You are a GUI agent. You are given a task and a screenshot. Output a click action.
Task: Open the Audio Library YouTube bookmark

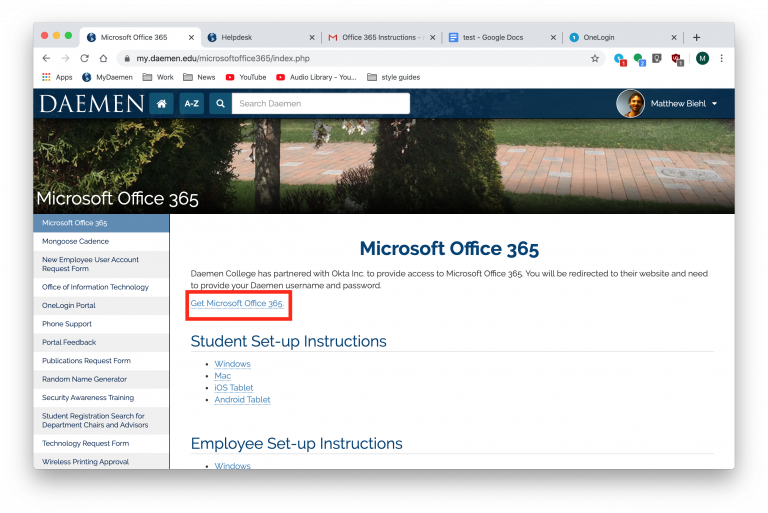pyautogui.click(x=316, y=77)
